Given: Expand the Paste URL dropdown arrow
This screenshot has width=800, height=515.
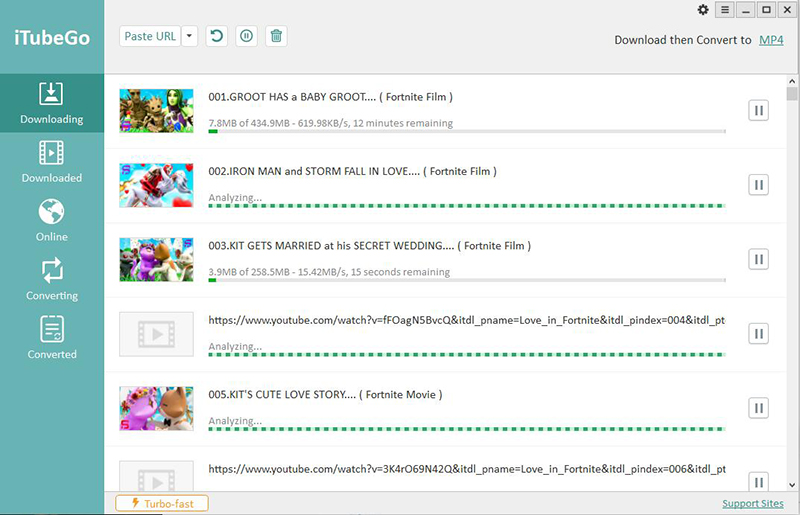Looking at the screenshot, I should coord(189,36).
